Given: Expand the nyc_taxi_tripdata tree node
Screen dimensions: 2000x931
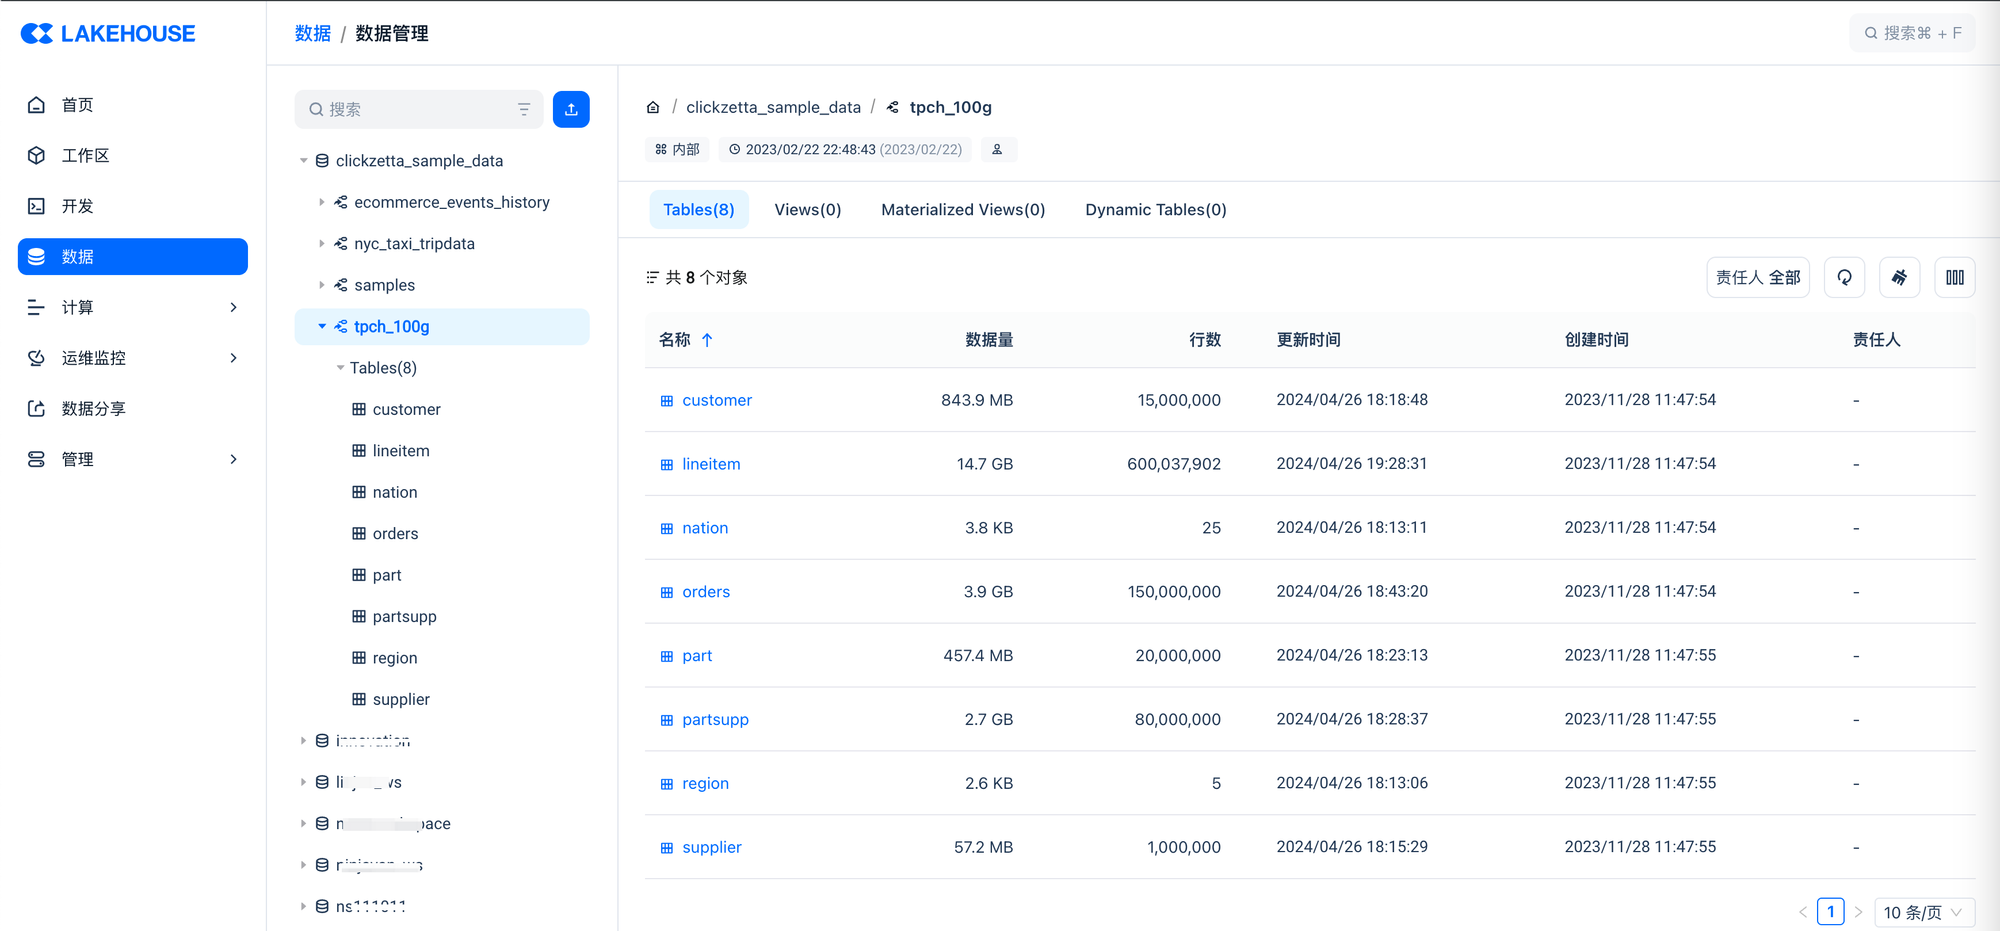Looking at the screenshot, I should point(322,244).
